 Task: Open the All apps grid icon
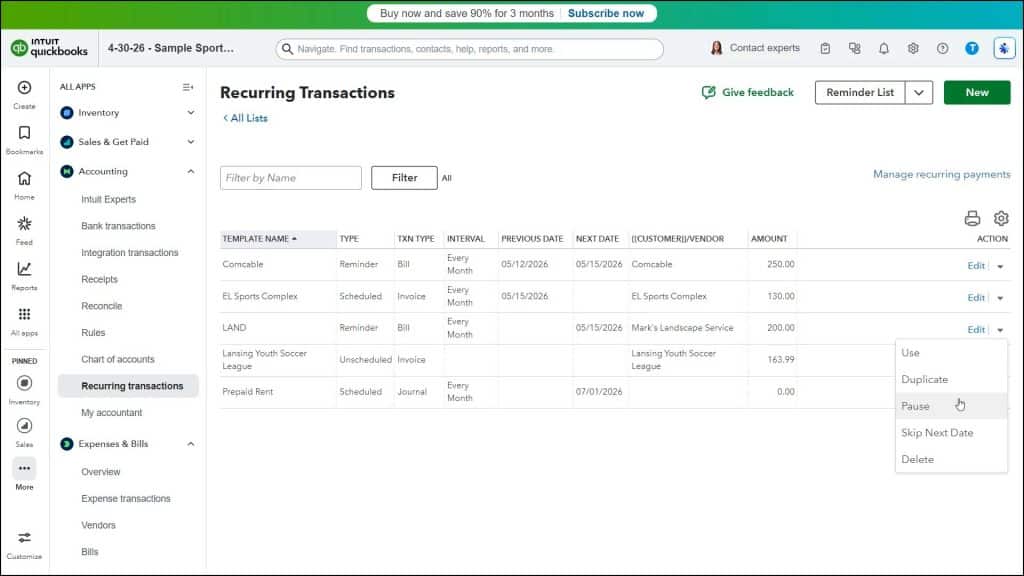pos(24,314)
